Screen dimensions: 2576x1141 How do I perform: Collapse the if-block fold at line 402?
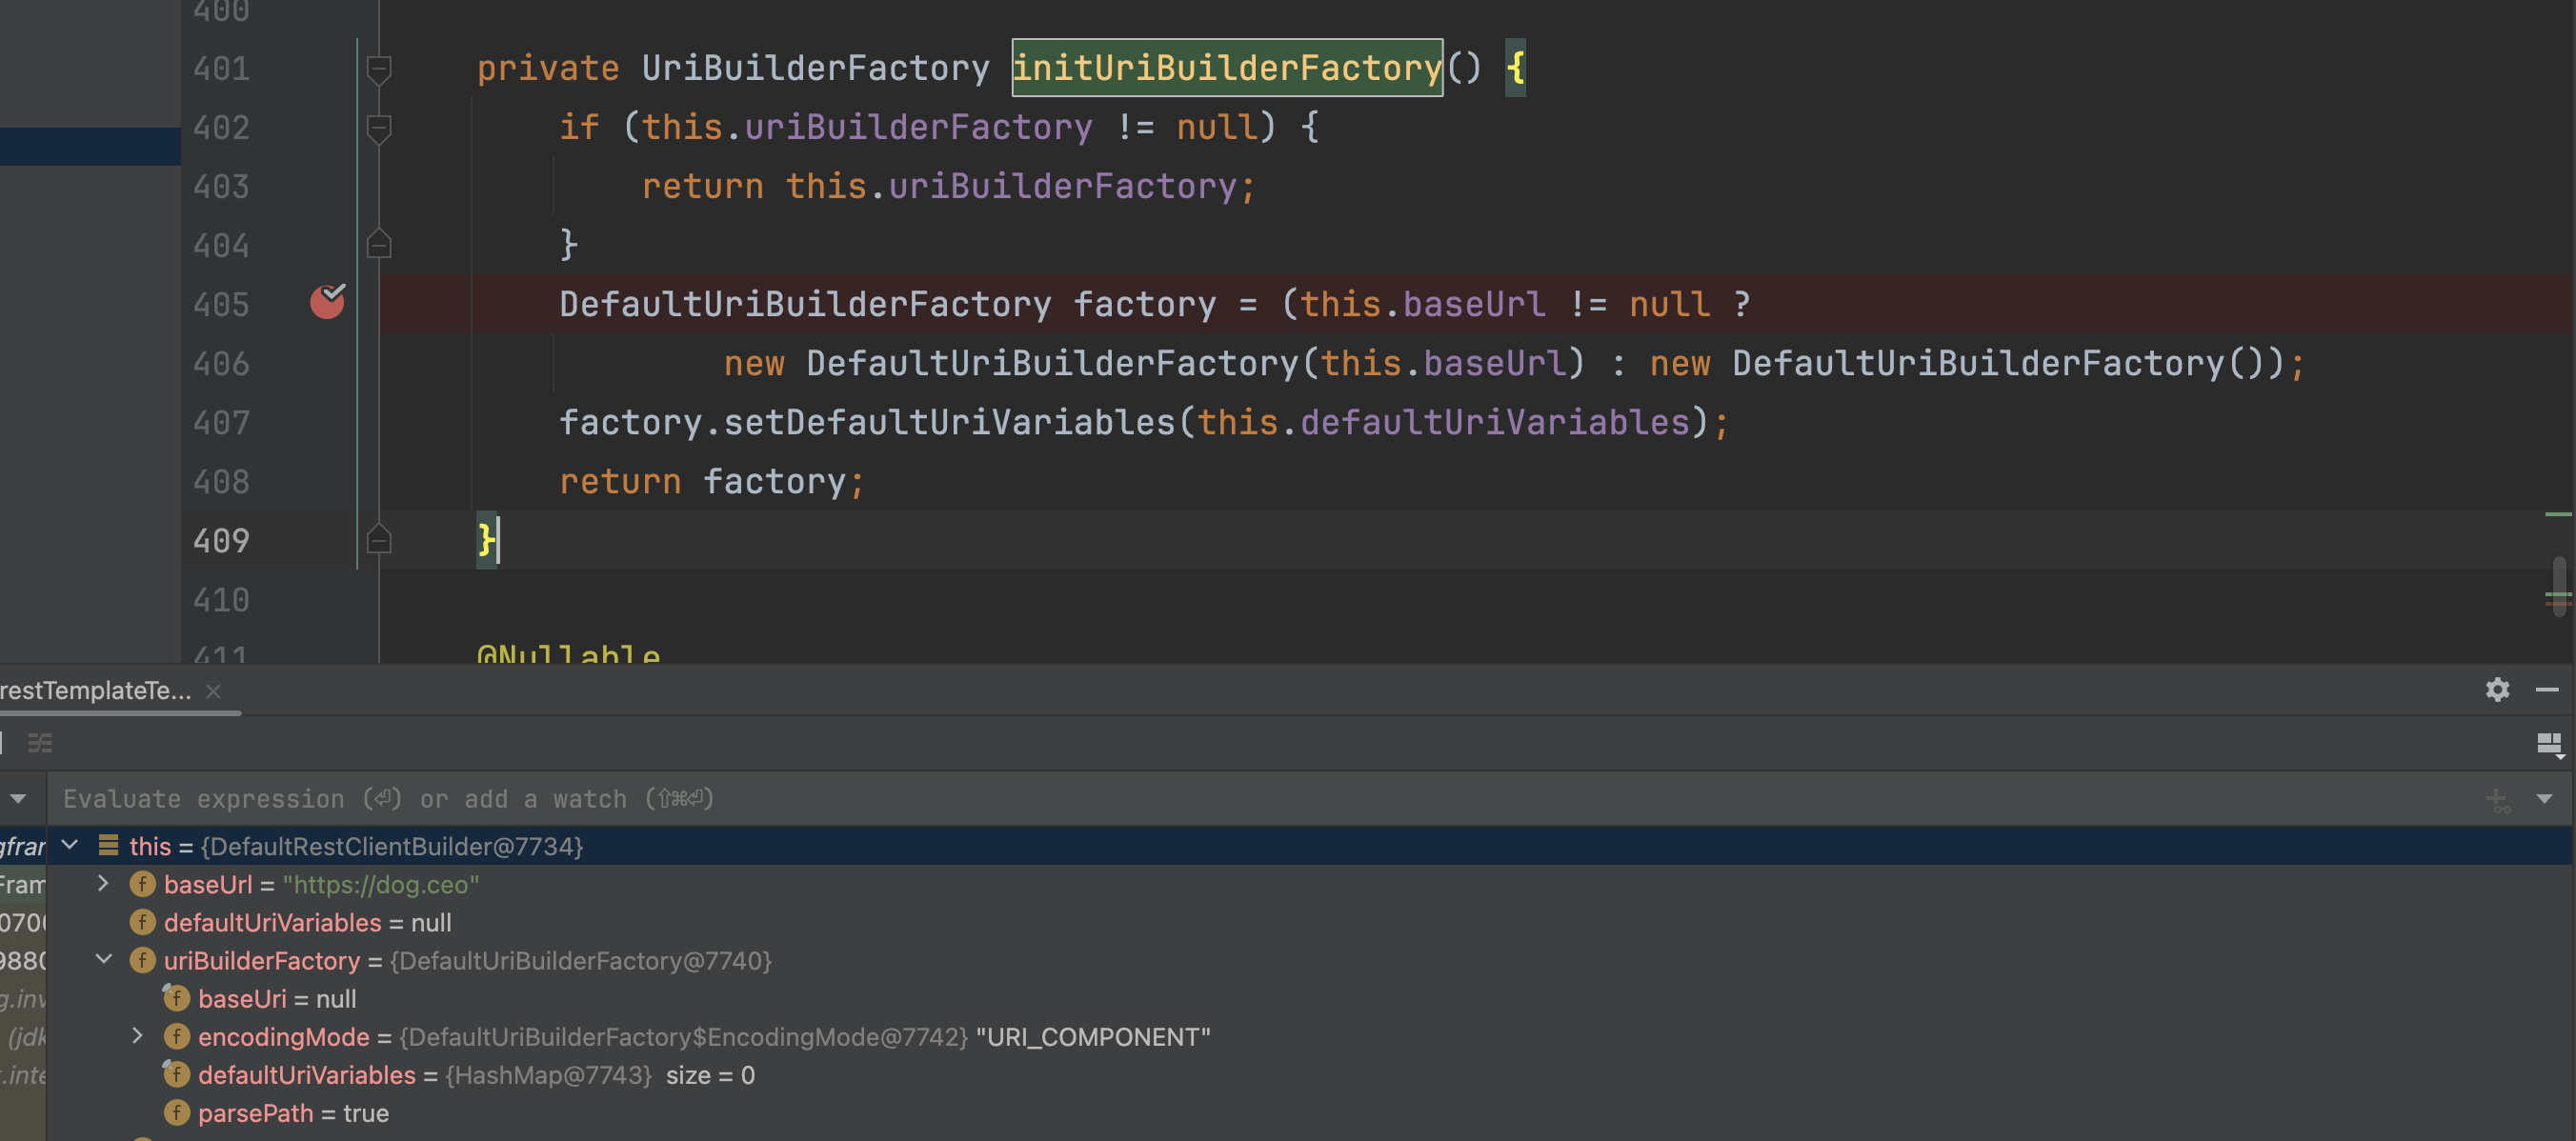point(378,128)
